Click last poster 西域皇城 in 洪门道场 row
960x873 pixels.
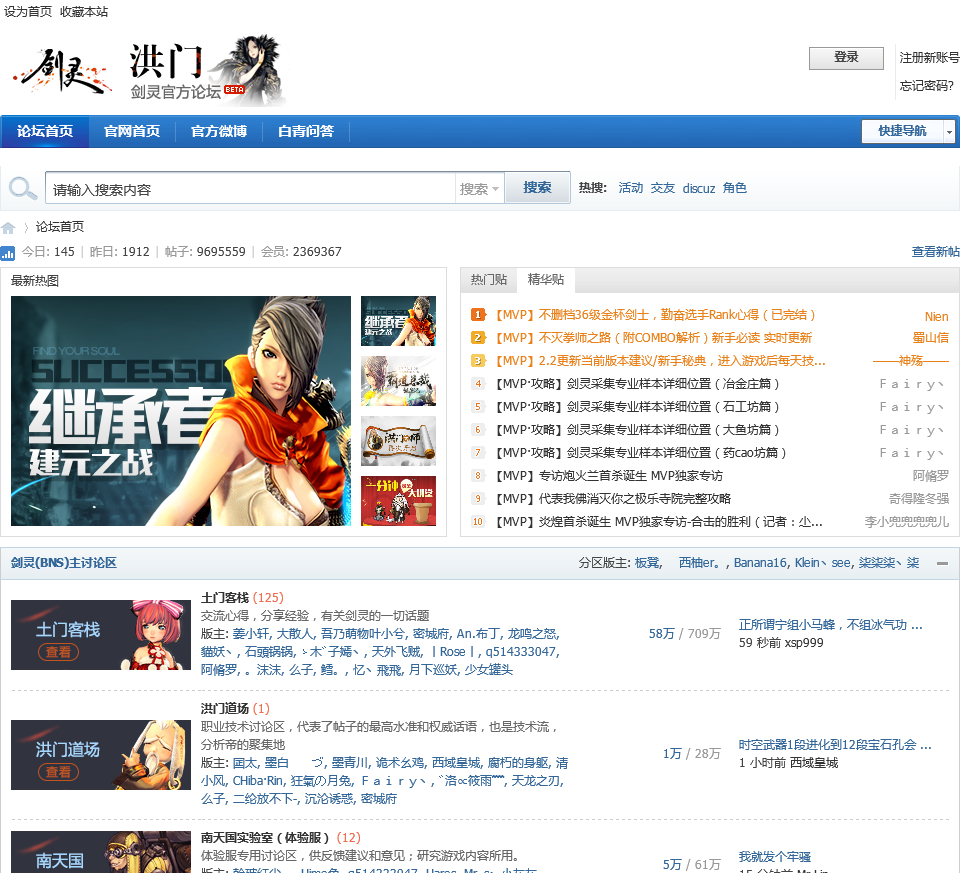click(814, 763)
